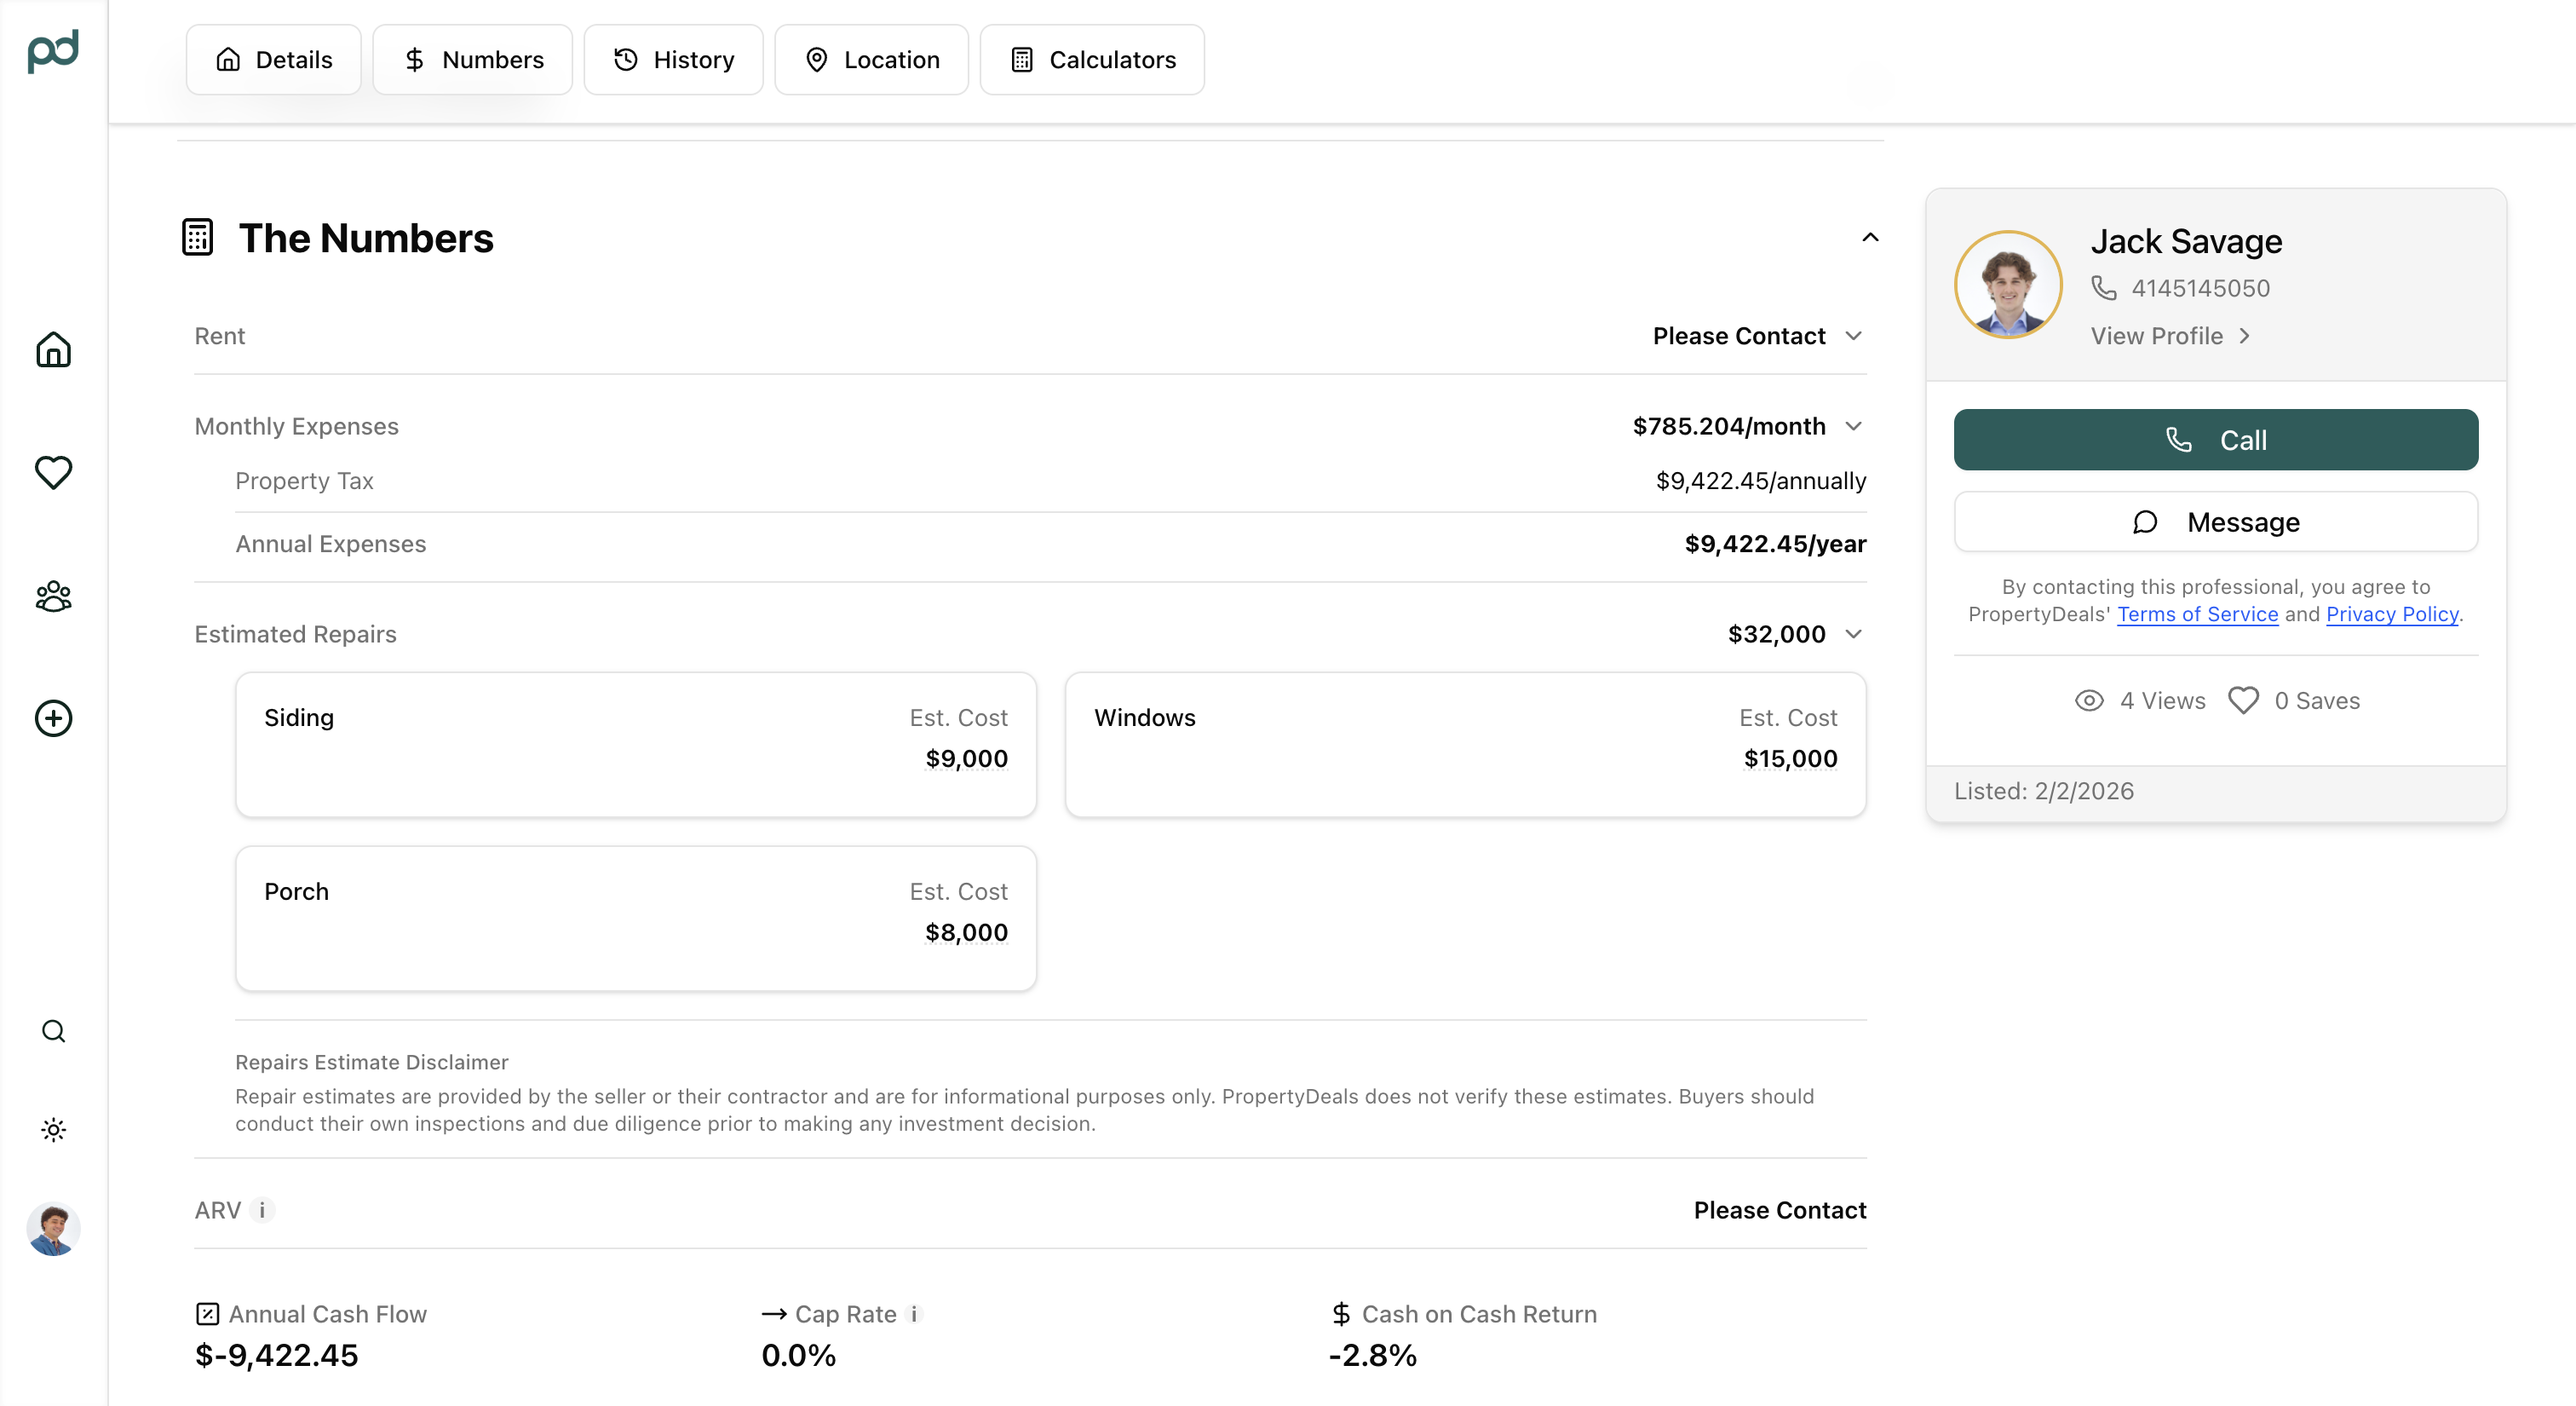Open the Calculators tab

tap(1092, 60)
